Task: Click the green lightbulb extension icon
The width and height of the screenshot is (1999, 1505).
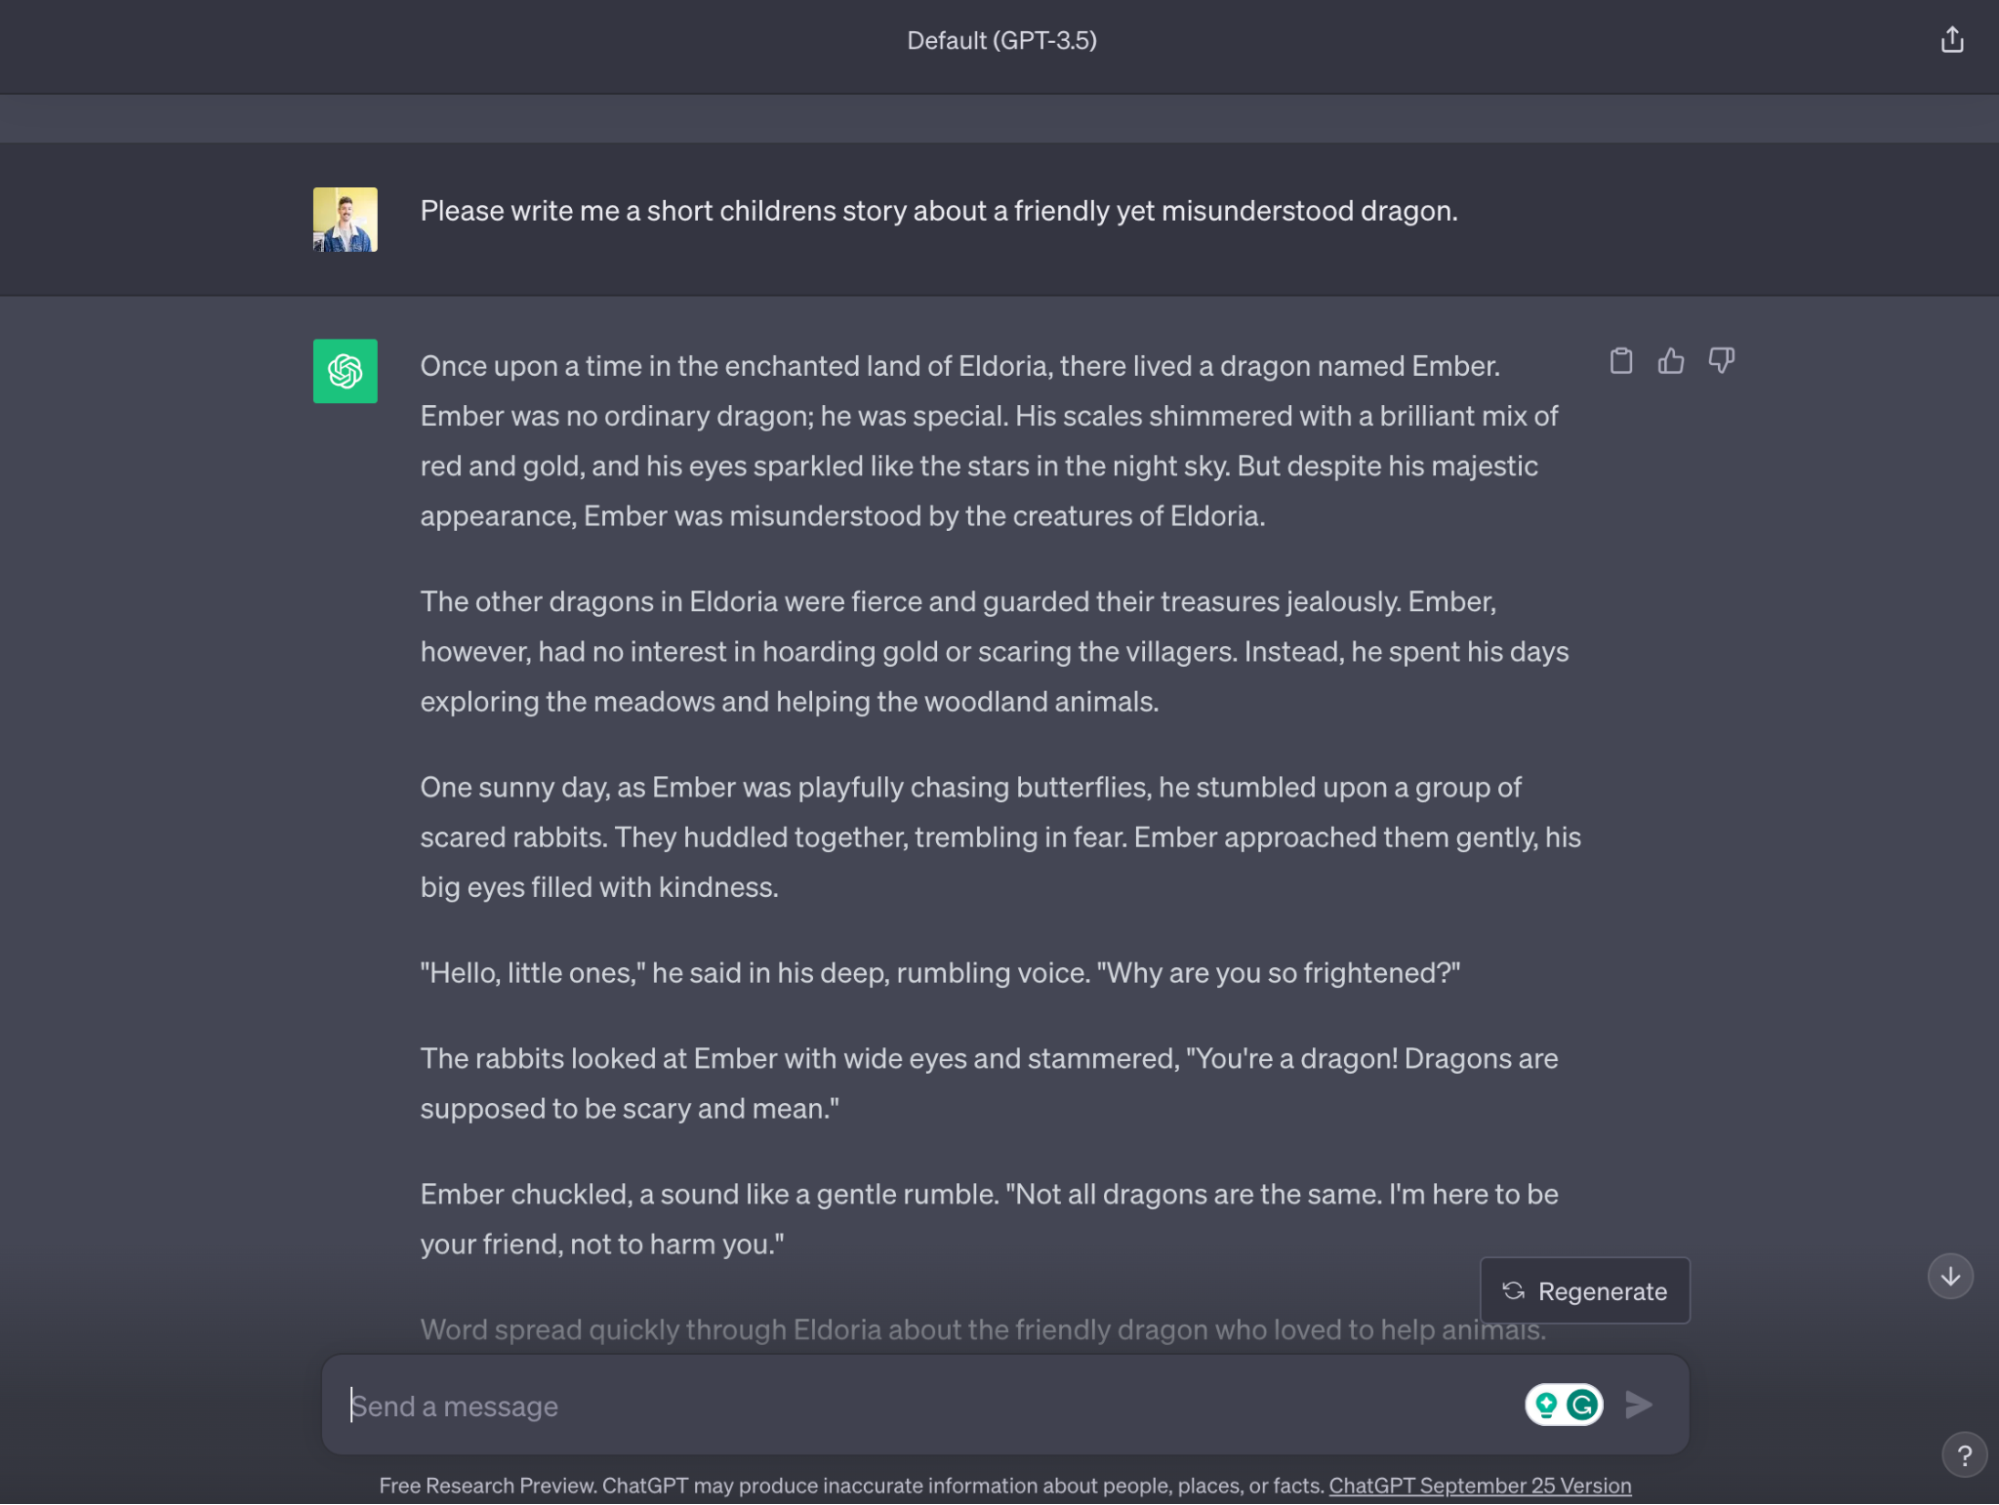Action: tap(1545, 1404)
